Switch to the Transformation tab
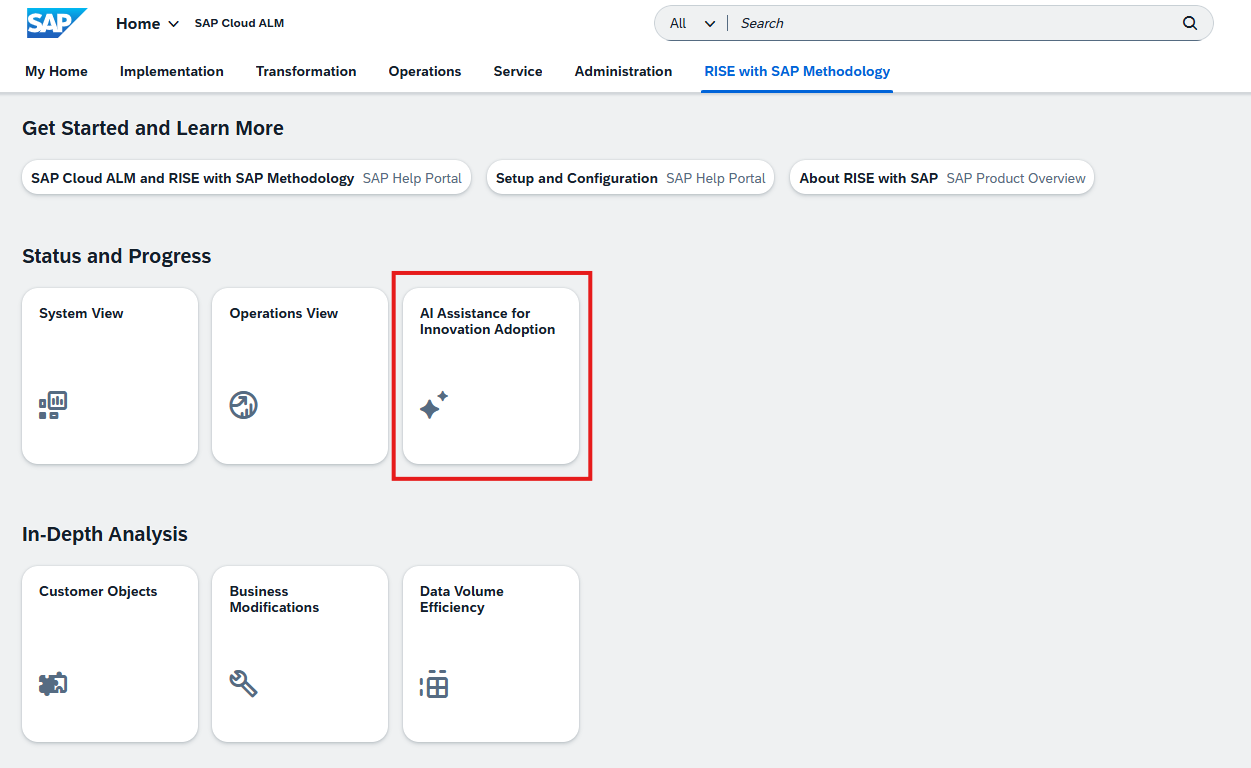 (306, 71)
